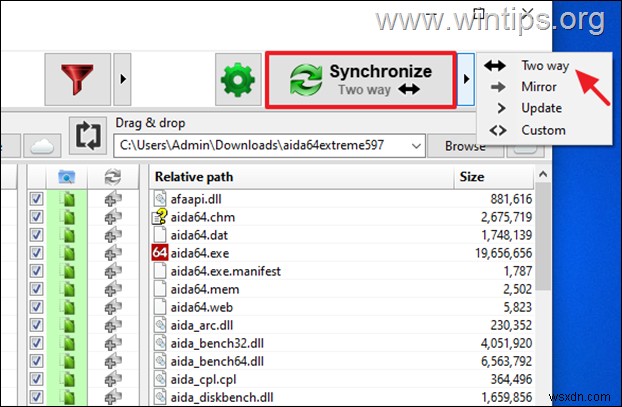Click the sync action column header icon
This screenshot has height=407, width=622.
tap(113, 177)
